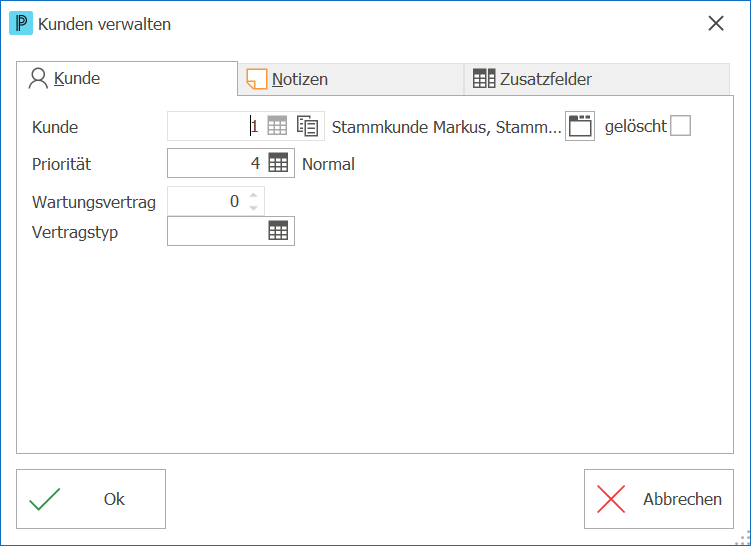Viewport: 751px width, 546px height.
Task: Toggle the gelöscht checkbox
Action: click(680, 126)
